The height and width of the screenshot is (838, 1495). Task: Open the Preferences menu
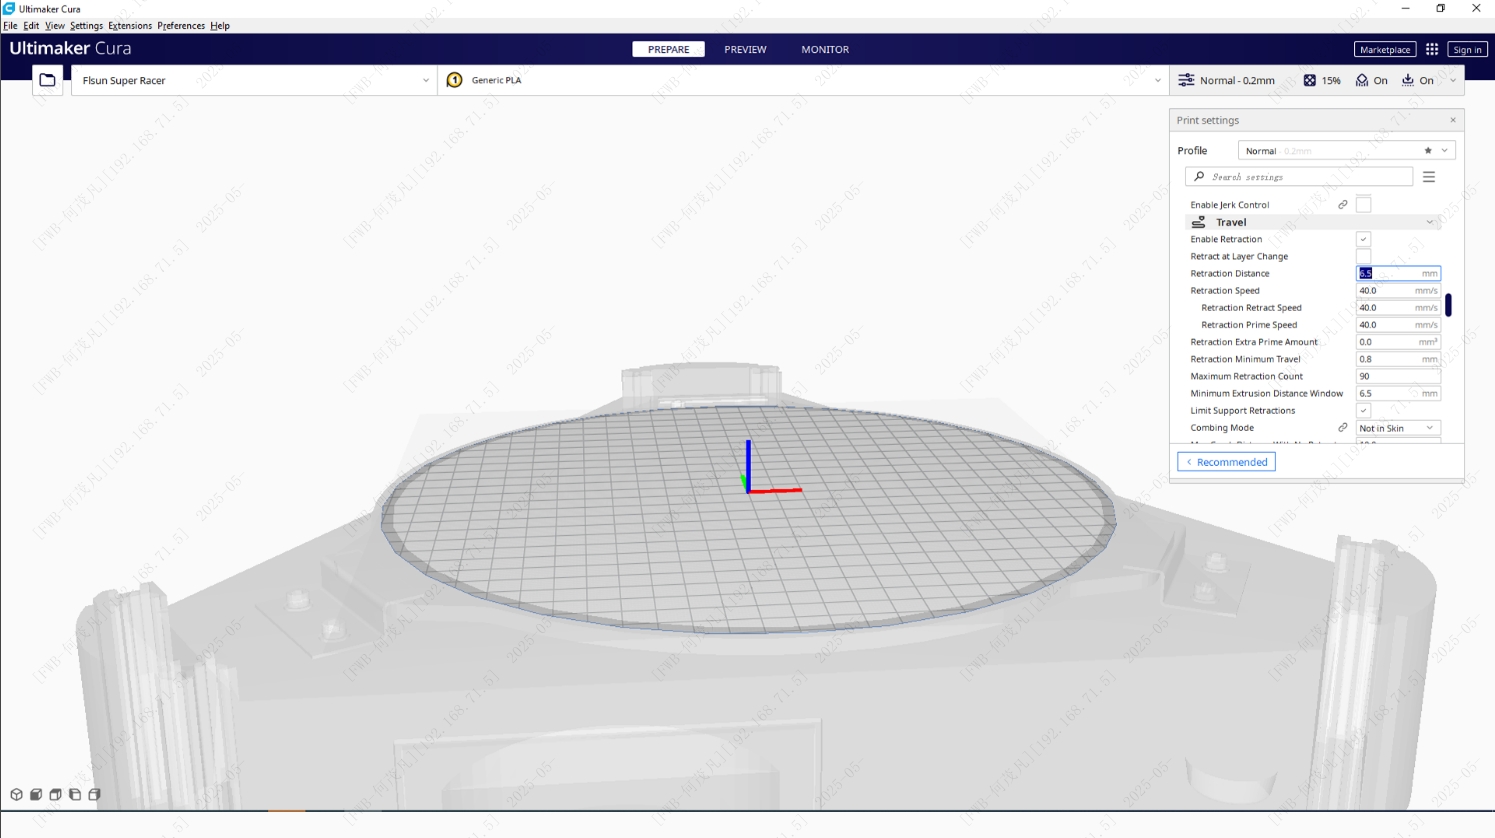pos(181,26)
